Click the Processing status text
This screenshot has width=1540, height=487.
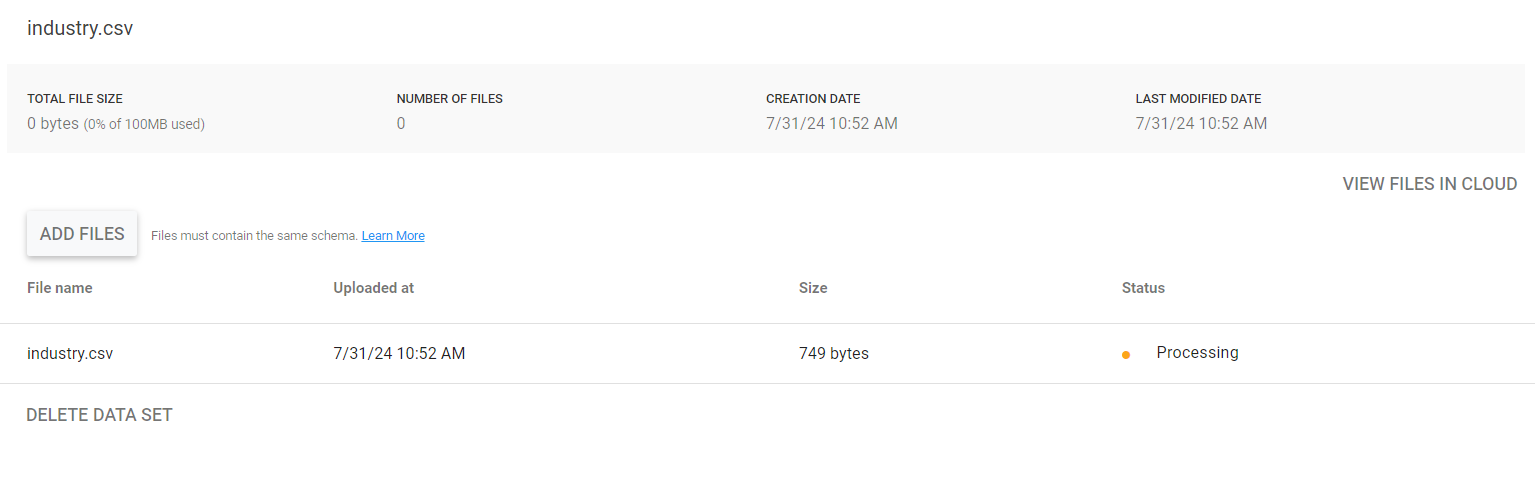pyautogui.click(x=1198, y=353)
